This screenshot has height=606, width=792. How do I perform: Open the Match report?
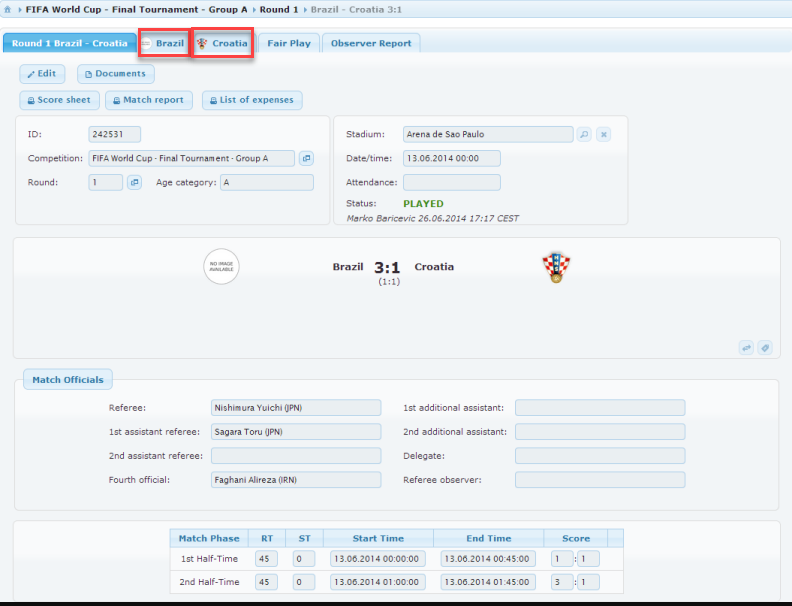pyautogui.click(x=148, y=100)
